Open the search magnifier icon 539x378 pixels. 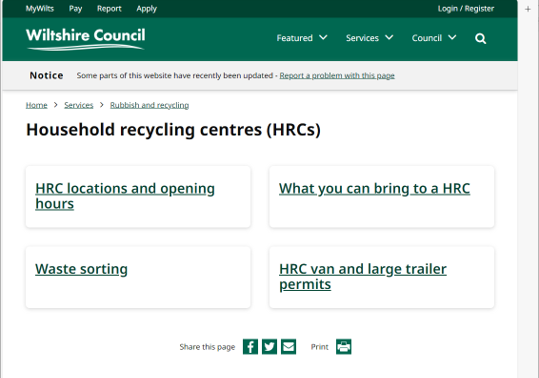480,38
